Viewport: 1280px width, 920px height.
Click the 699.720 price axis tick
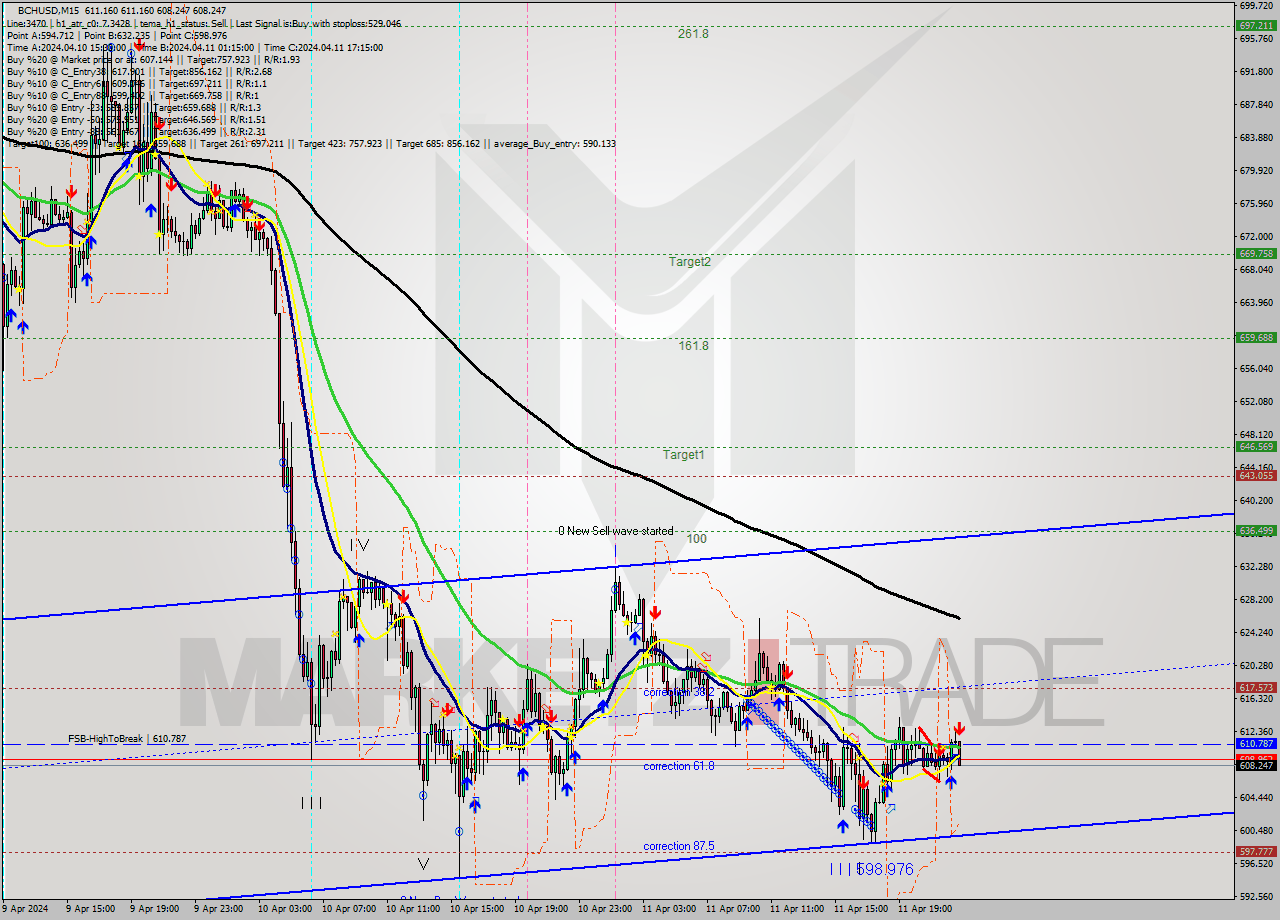[1256, 6]
